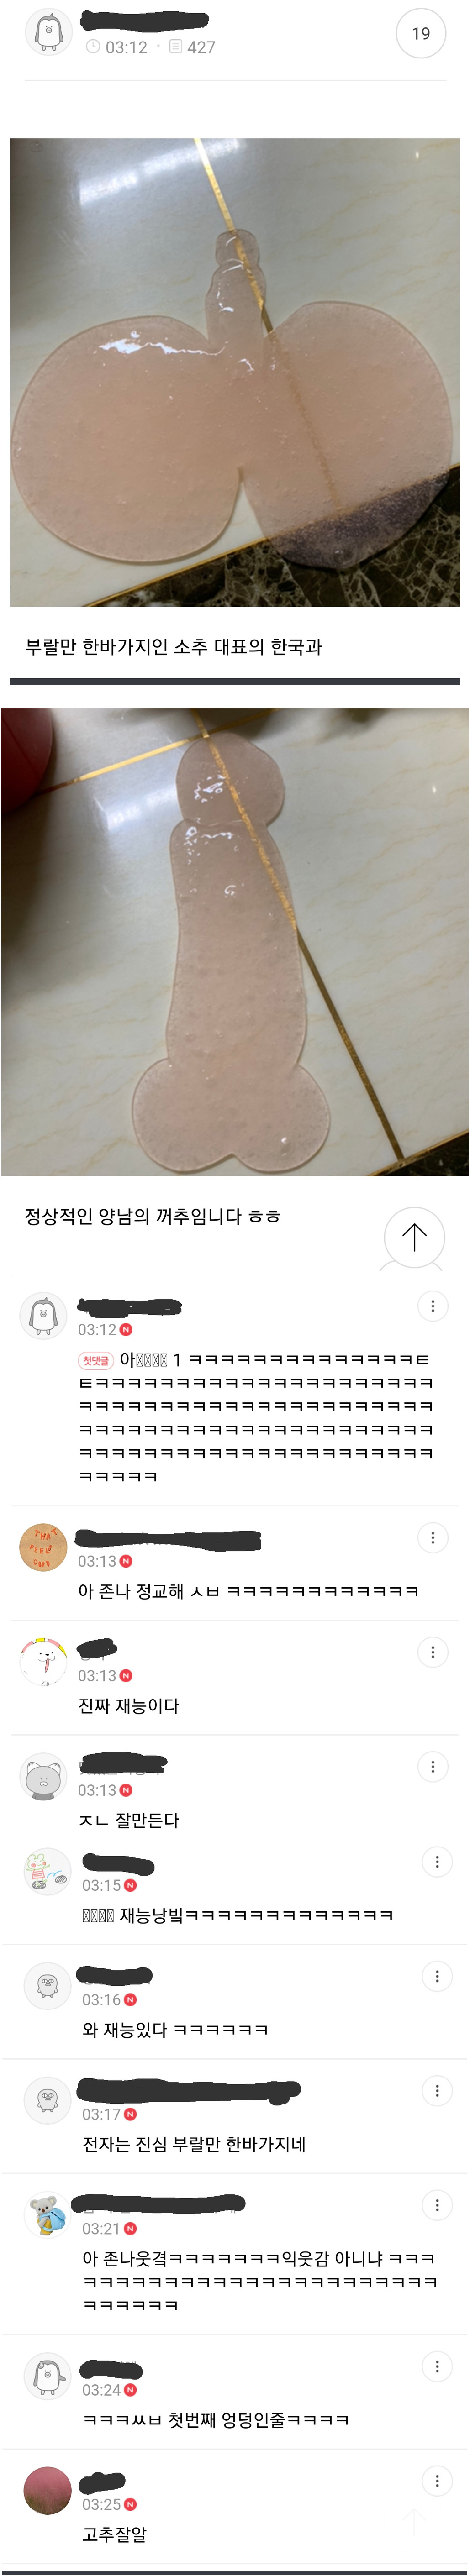Open the three-dot menu for '진짜 재능이다' comment
Viewport: 470px width, 2576px height.
pyautogui.click(x=432, y=1652)
